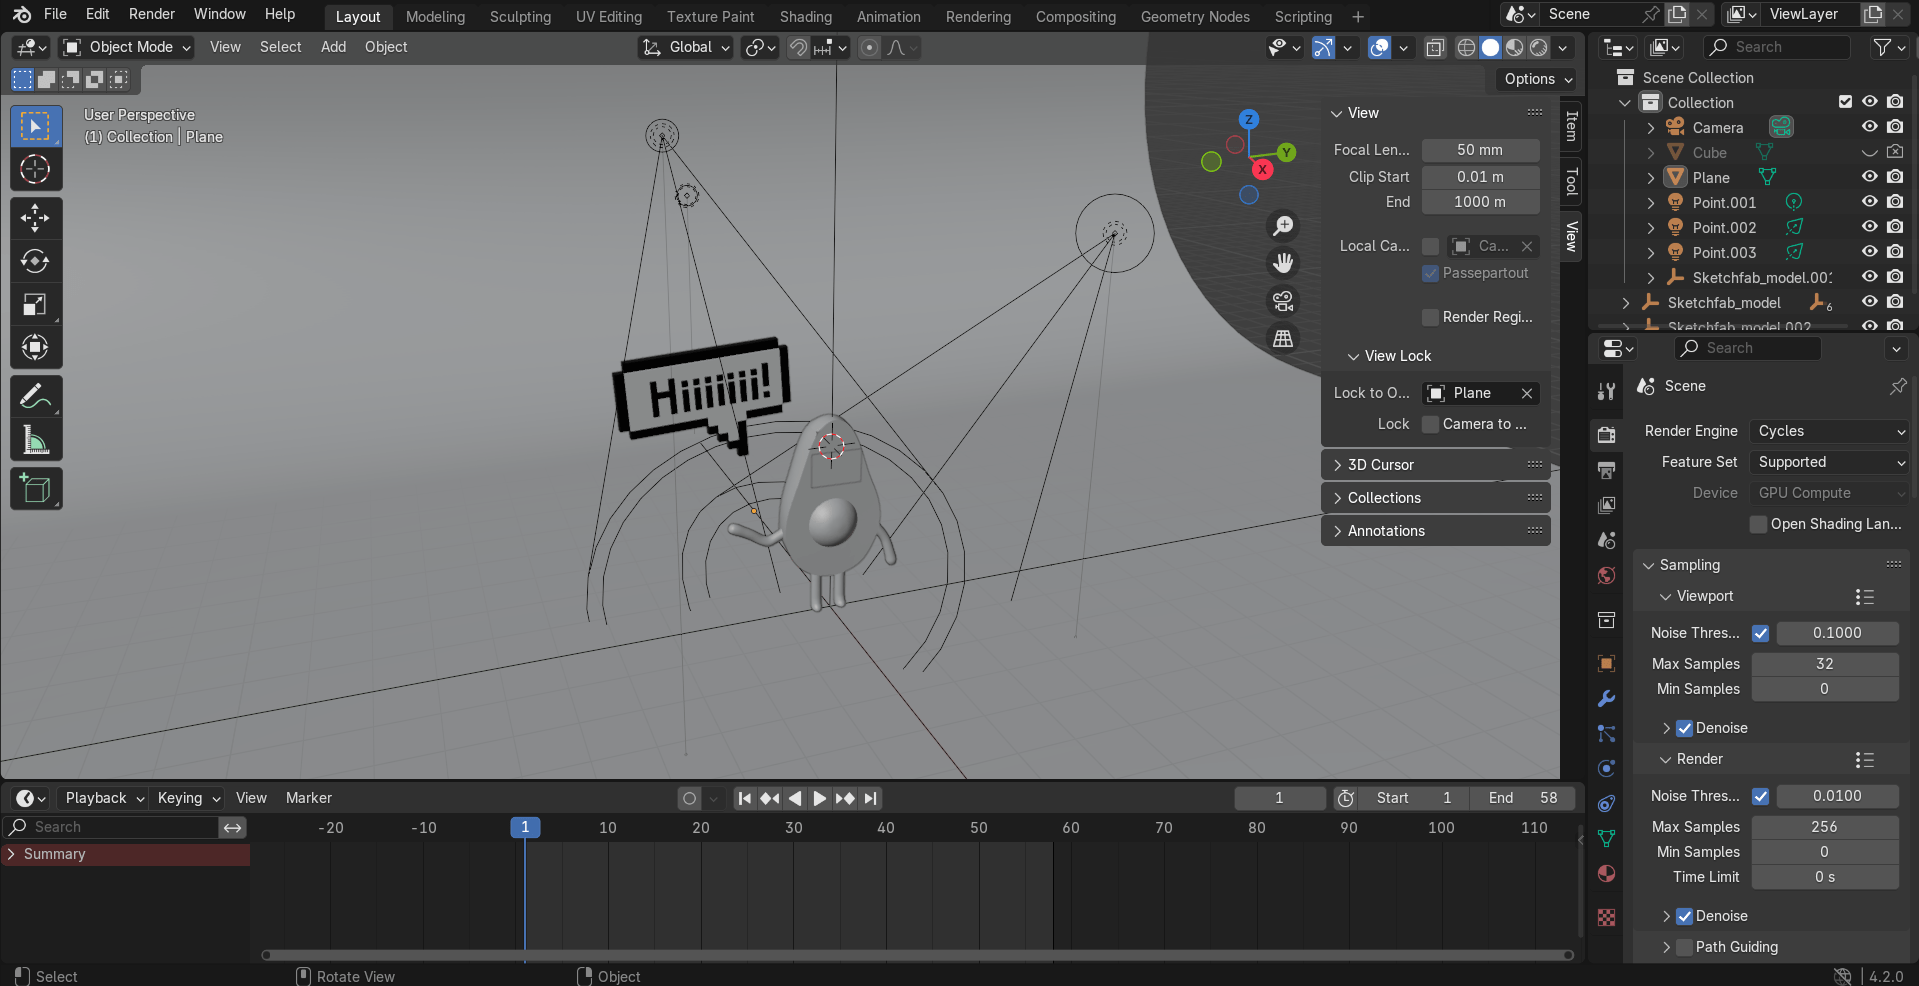The image size is (1919, 986).
Task: Toggle auto keying record button
Action: [x=689, y=798]
